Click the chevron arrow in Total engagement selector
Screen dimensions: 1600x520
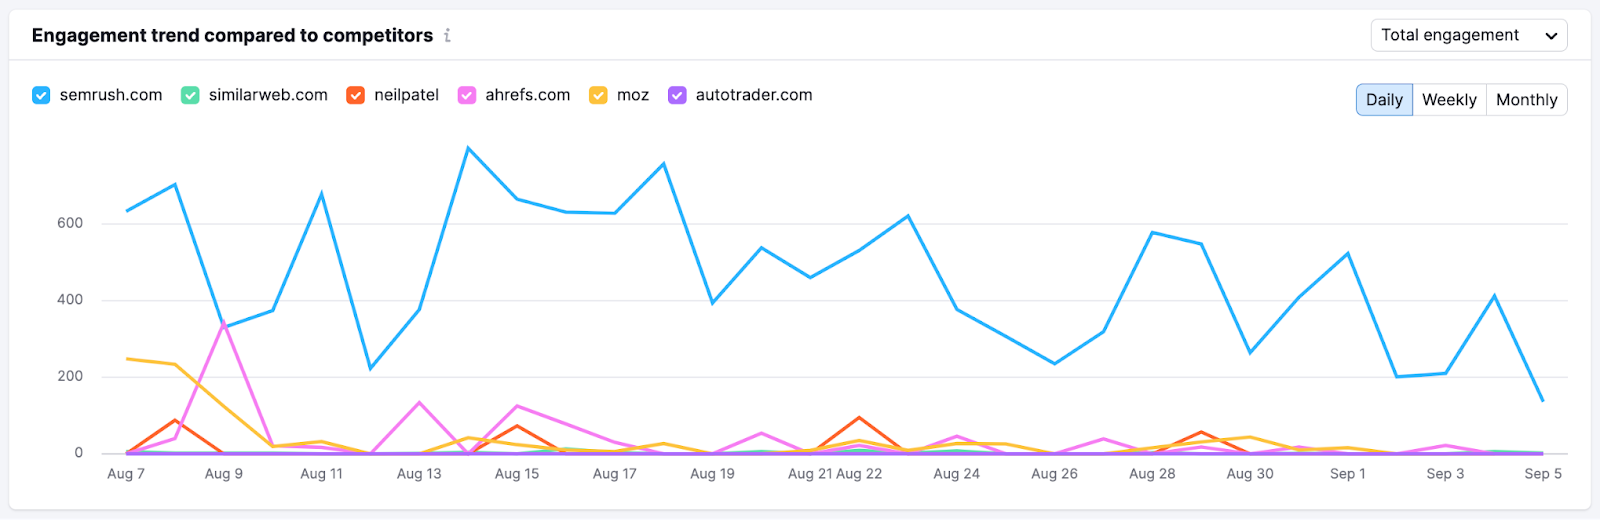[x=1551, y=36]
